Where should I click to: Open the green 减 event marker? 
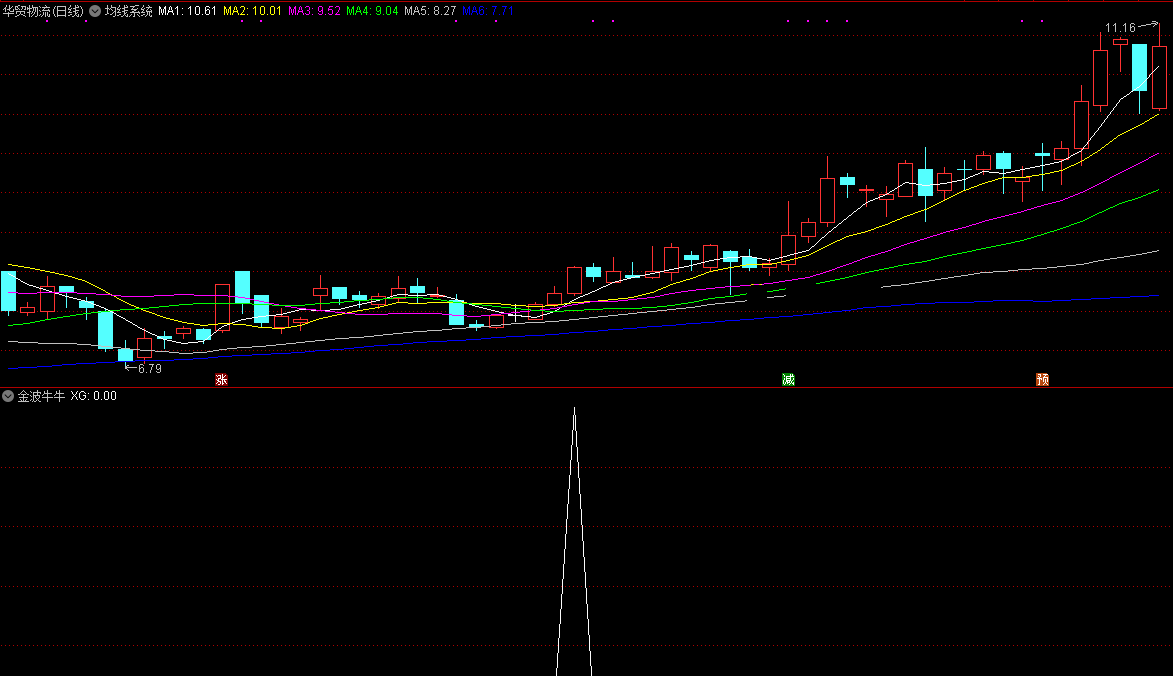pyautogui.click(x=788, y=379)
